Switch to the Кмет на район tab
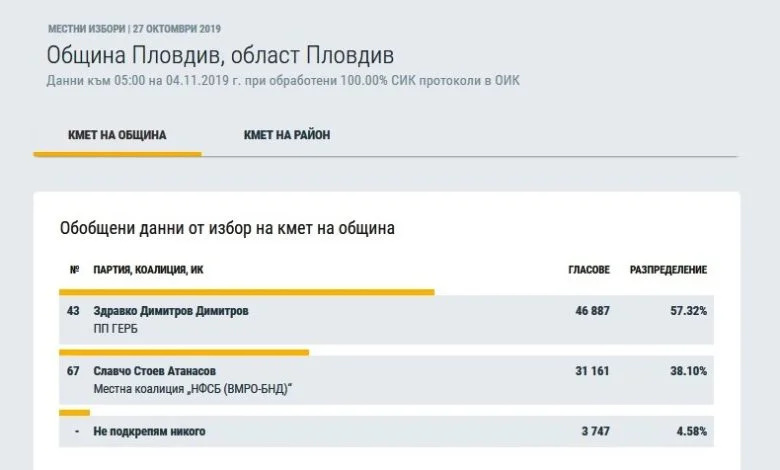780x470 pixels. [287, 135]
